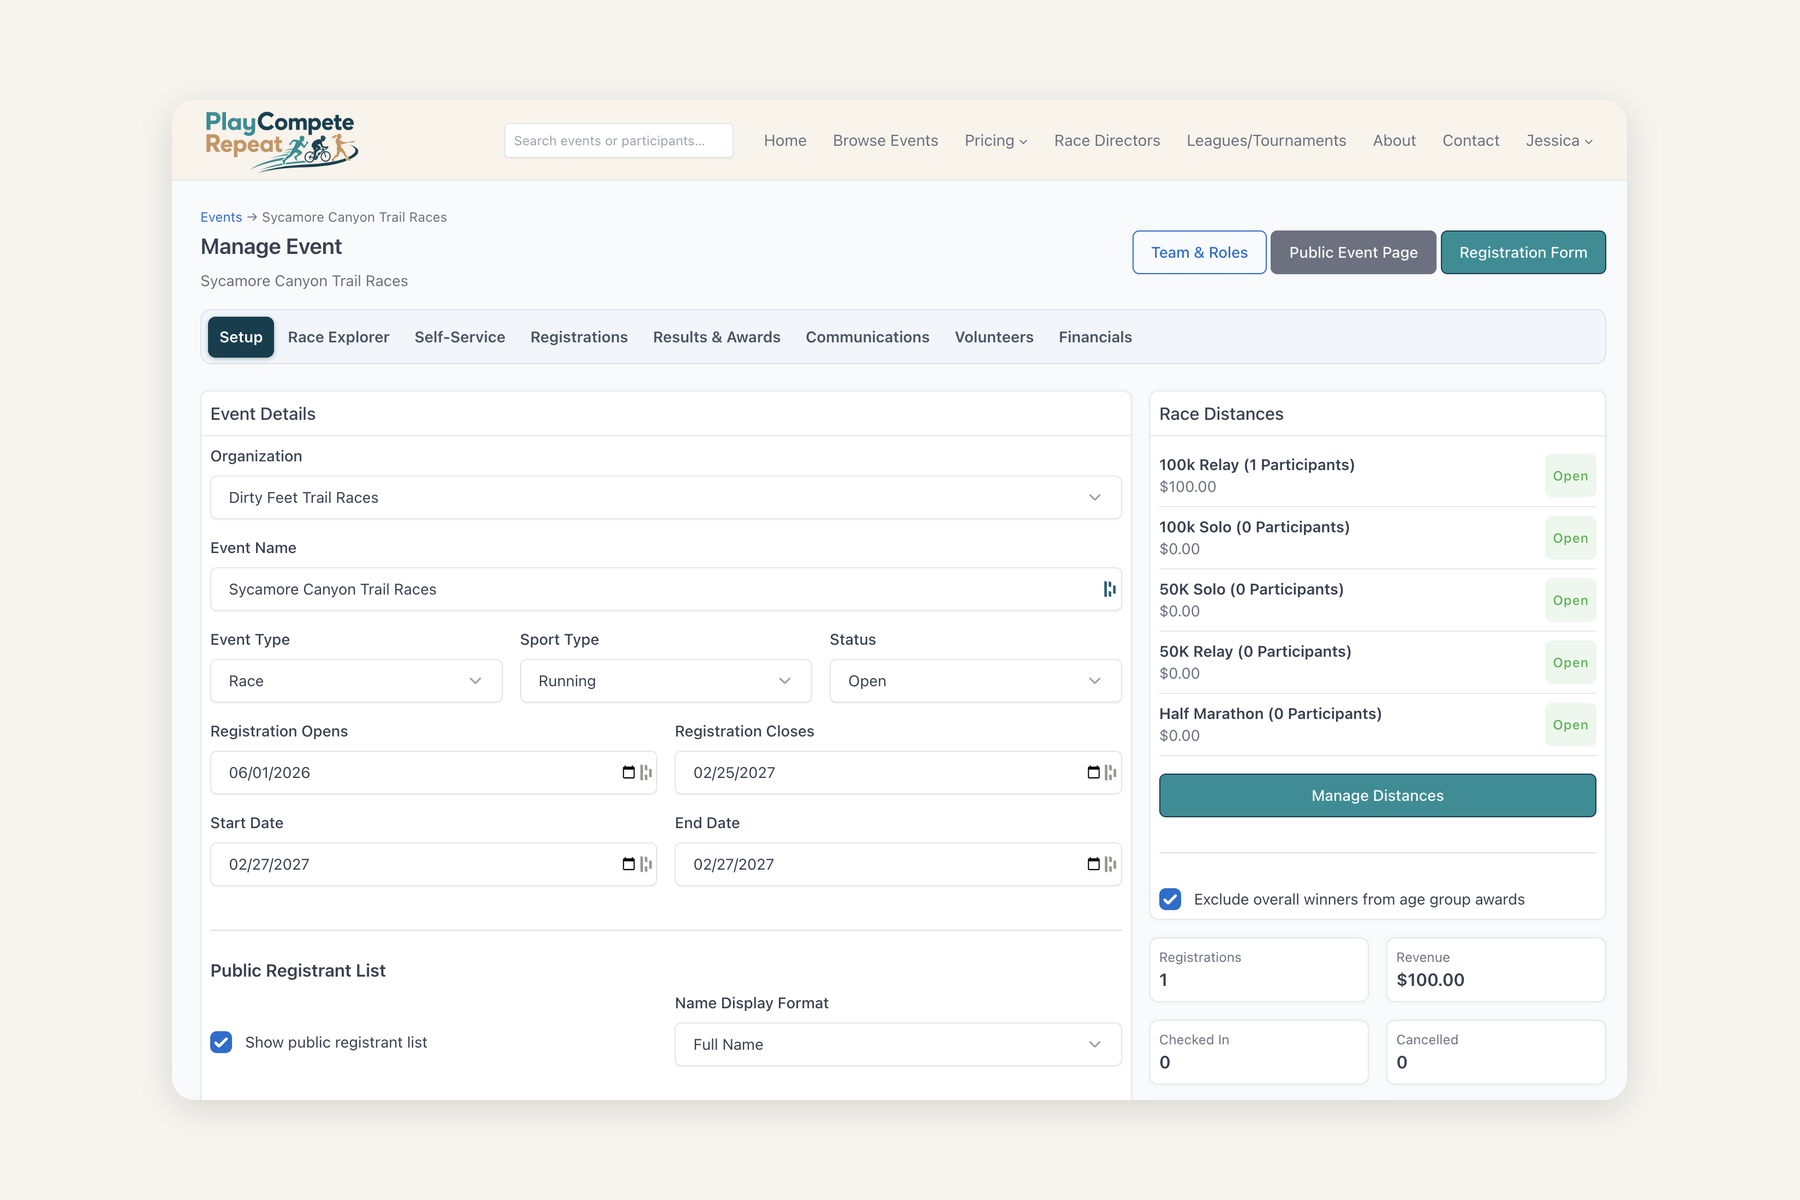
Task: Open the Public Event Page
Action: pyautogui.click(x=1353, y=252)
